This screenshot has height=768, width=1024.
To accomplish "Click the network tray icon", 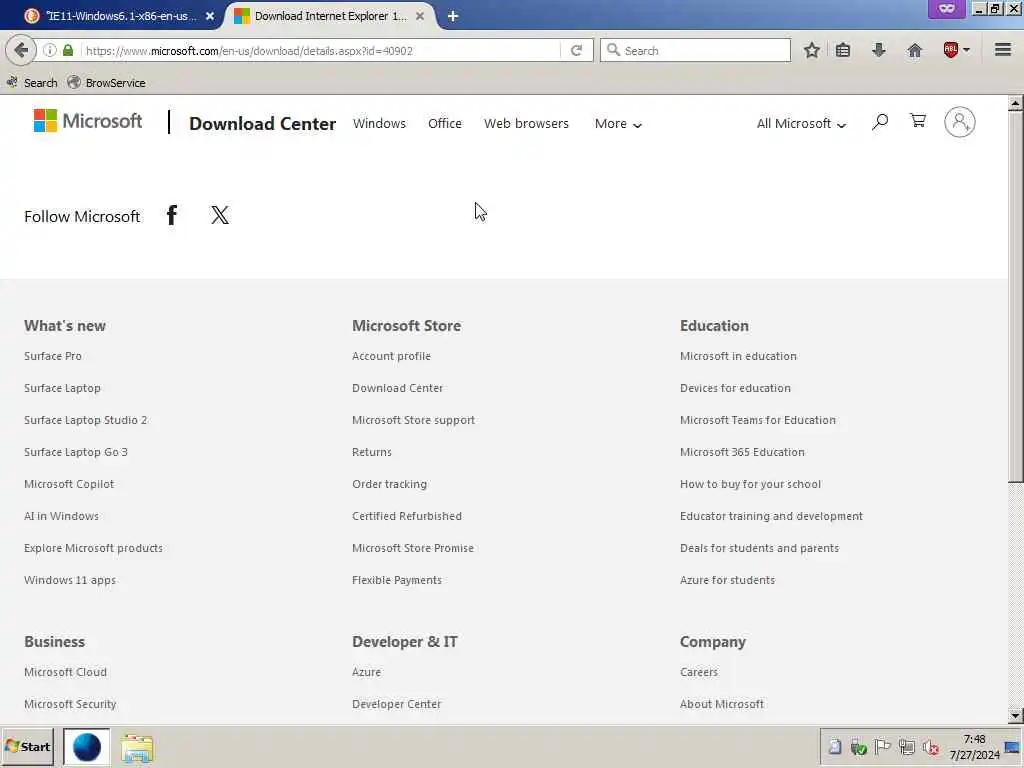I will tap(906, 747).
